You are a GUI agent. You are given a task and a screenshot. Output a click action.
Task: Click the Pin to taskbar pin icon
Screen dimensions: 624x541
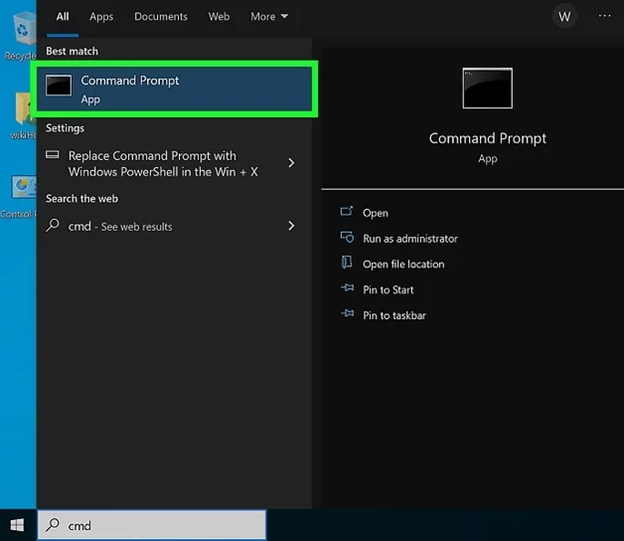(x=347, y=315)
